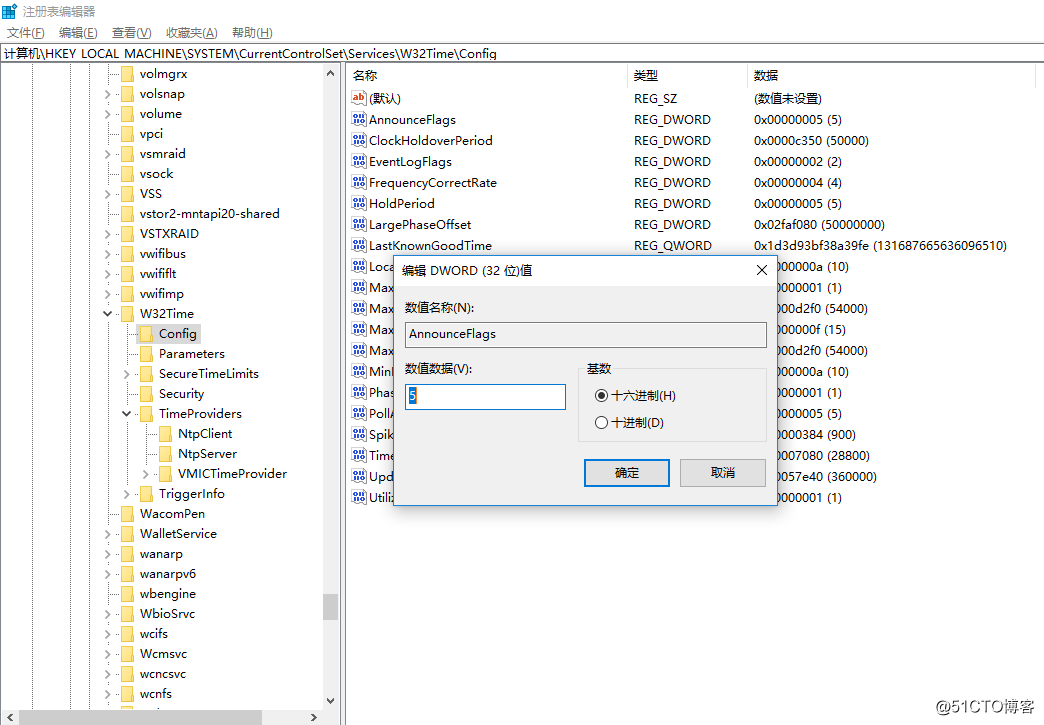Click the vsock folder icon

pyautogui.click(x=128, y=174)
